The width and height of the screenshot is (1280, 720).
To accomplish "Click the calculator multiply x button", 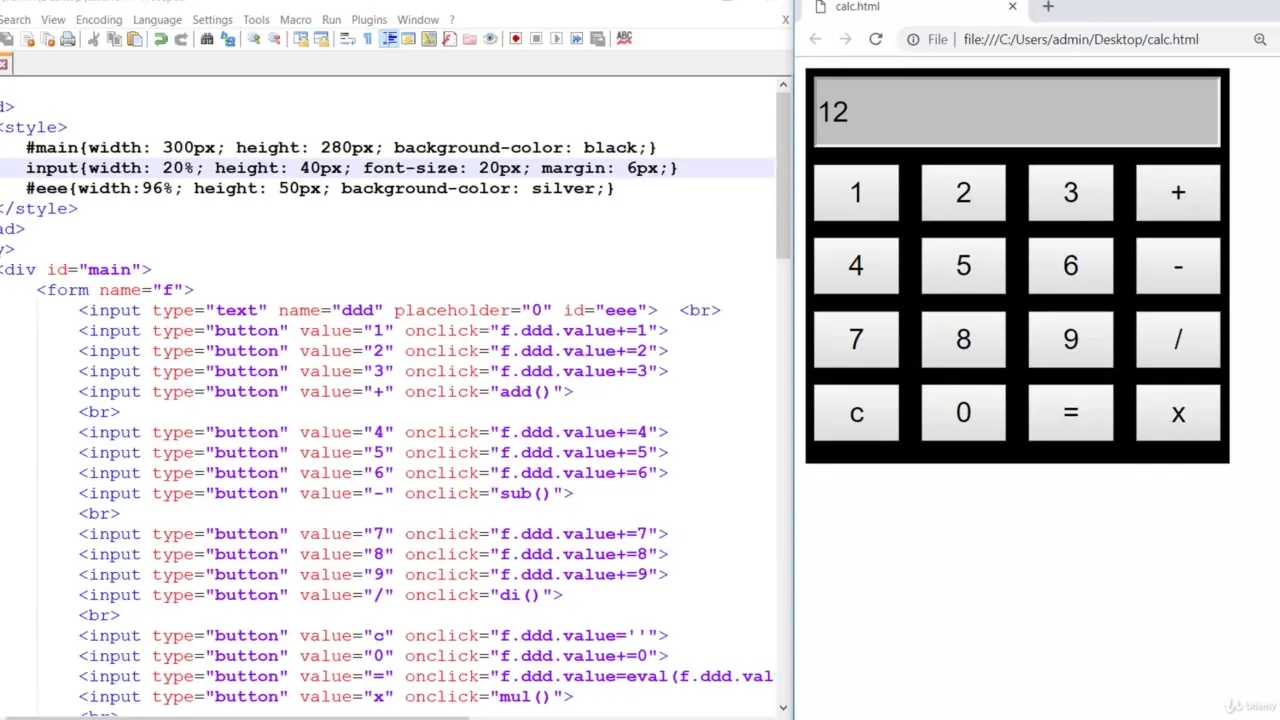I will pos(1178,413).
